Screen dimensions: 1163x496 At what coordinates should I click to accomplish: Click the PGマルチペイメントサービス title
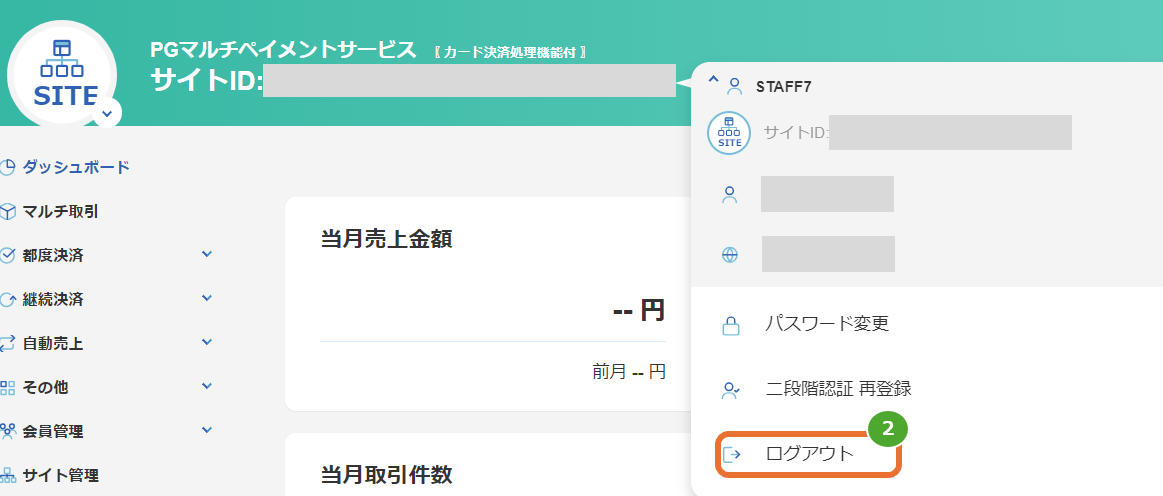(283, 50)
